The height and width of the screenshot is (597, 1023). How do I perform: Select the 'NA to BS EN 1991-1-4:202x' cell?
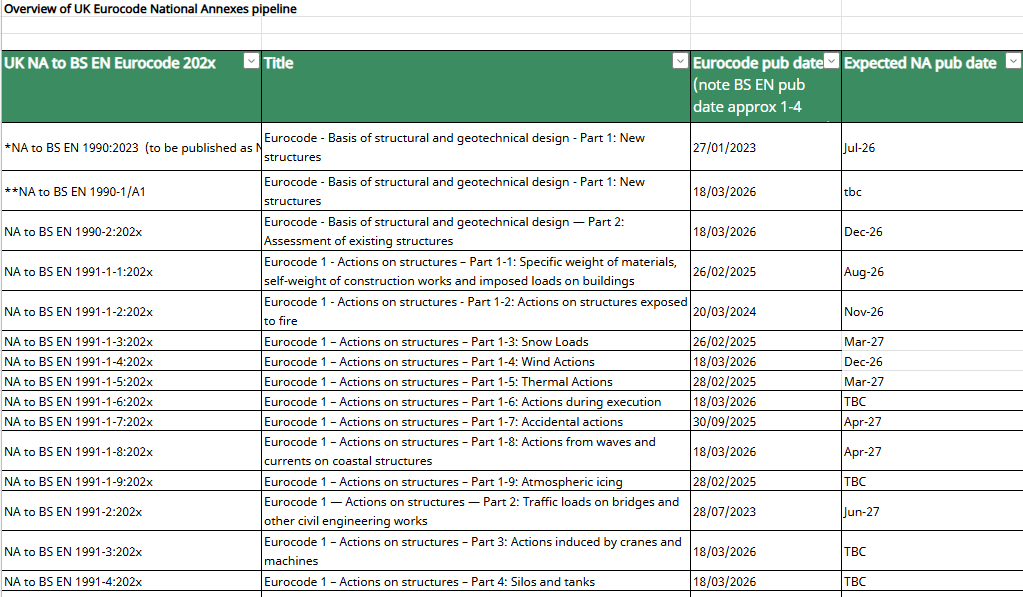(x=131, y=361)
